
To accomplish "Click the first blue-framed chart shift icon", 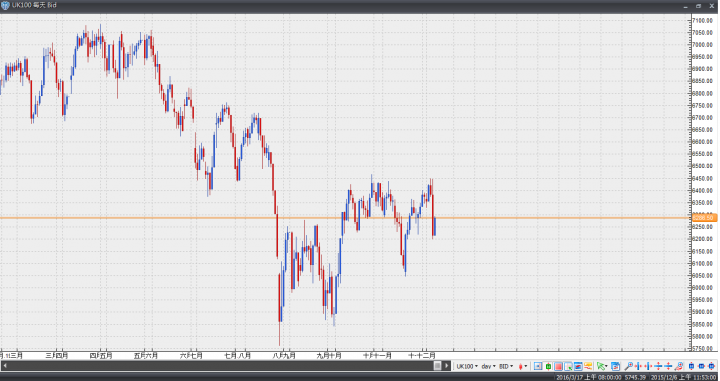I will (x=538, y=366).
